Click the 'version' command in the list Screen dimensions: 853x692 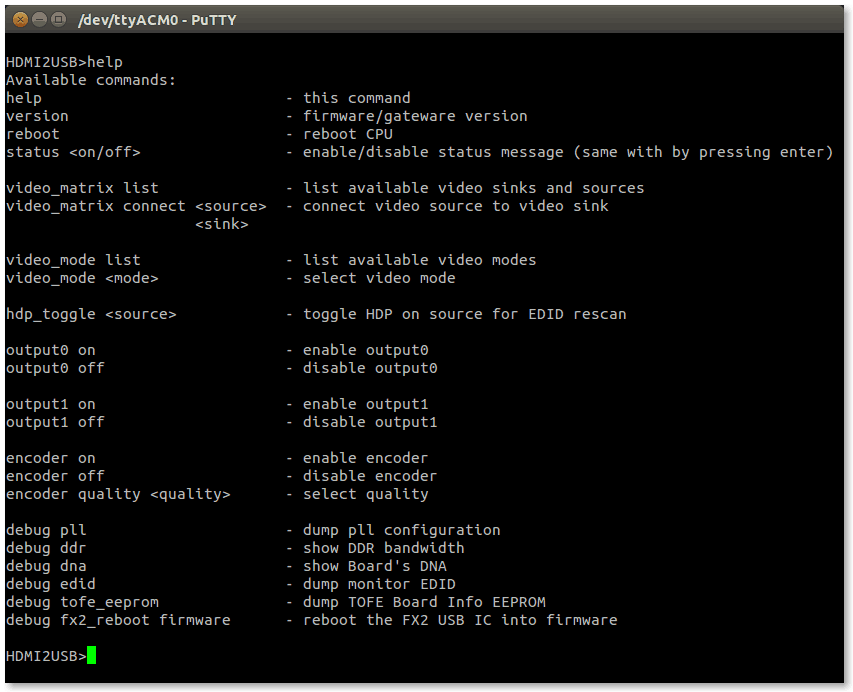coord(37,116)
